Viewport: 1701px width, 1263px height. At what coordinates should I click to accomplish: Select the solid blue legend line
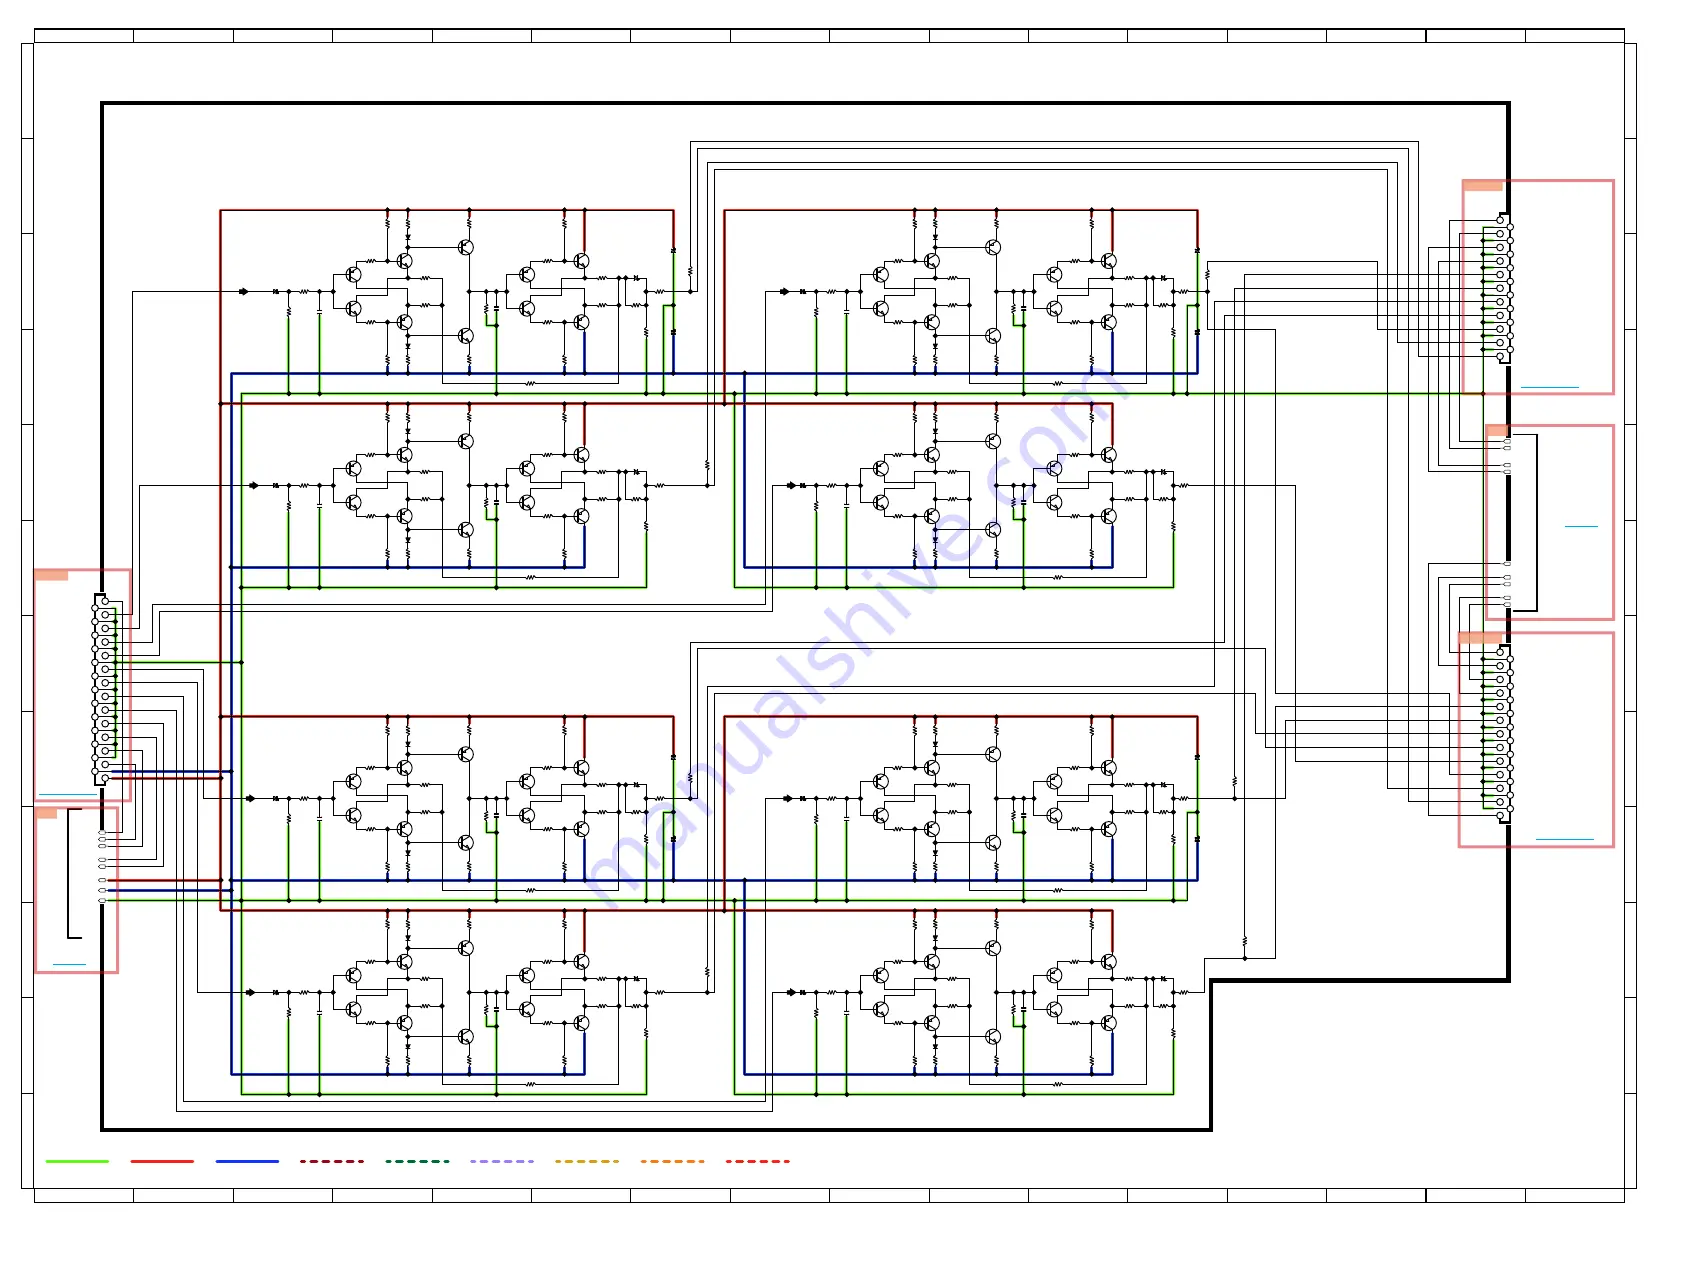[x=247, y=1161]
